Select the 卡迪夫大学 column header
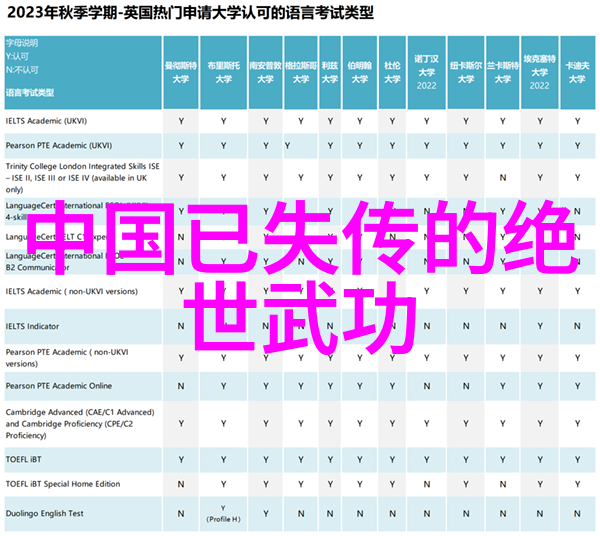The height and width of the screenshot is (536, 600). point(577,73)
